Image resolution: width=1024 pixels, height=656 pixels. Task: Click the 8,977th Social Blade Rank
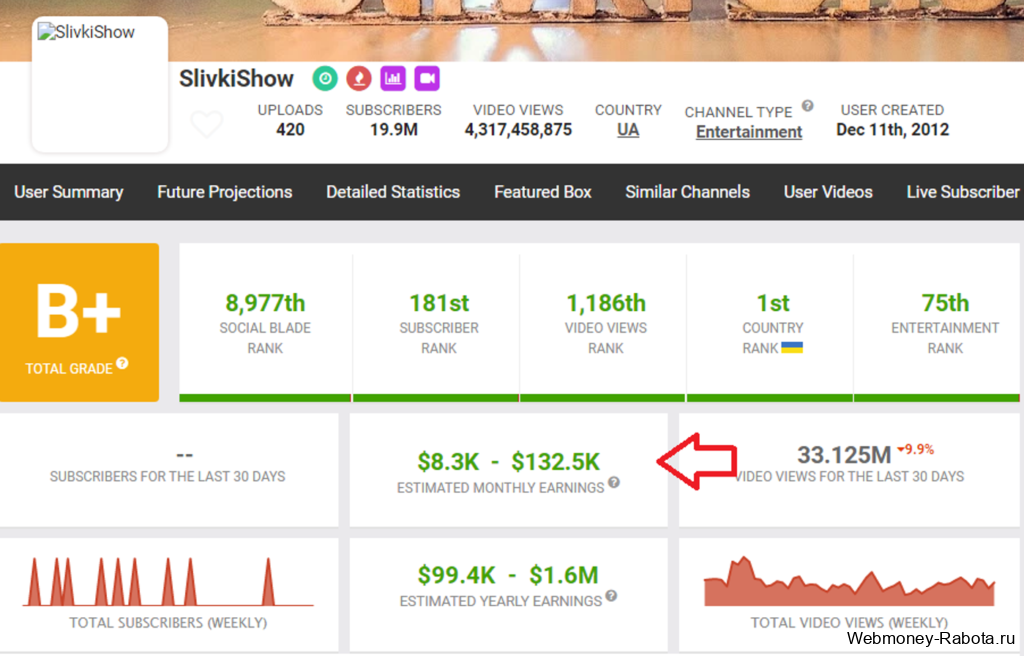tap(265, 303)
